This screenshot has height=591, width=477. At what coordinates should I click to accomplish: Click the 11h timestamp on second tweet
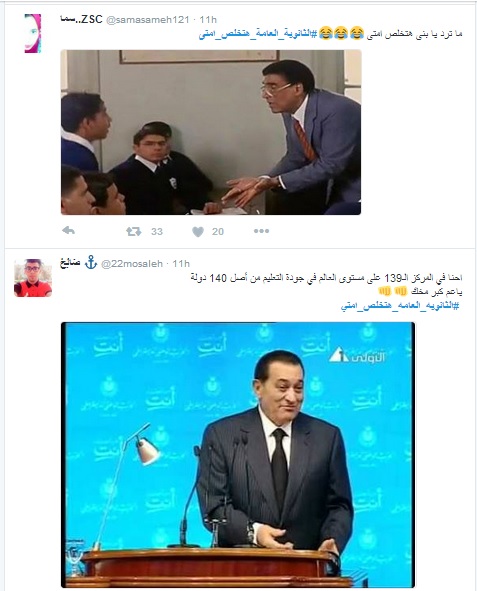(x=181, y=263)
